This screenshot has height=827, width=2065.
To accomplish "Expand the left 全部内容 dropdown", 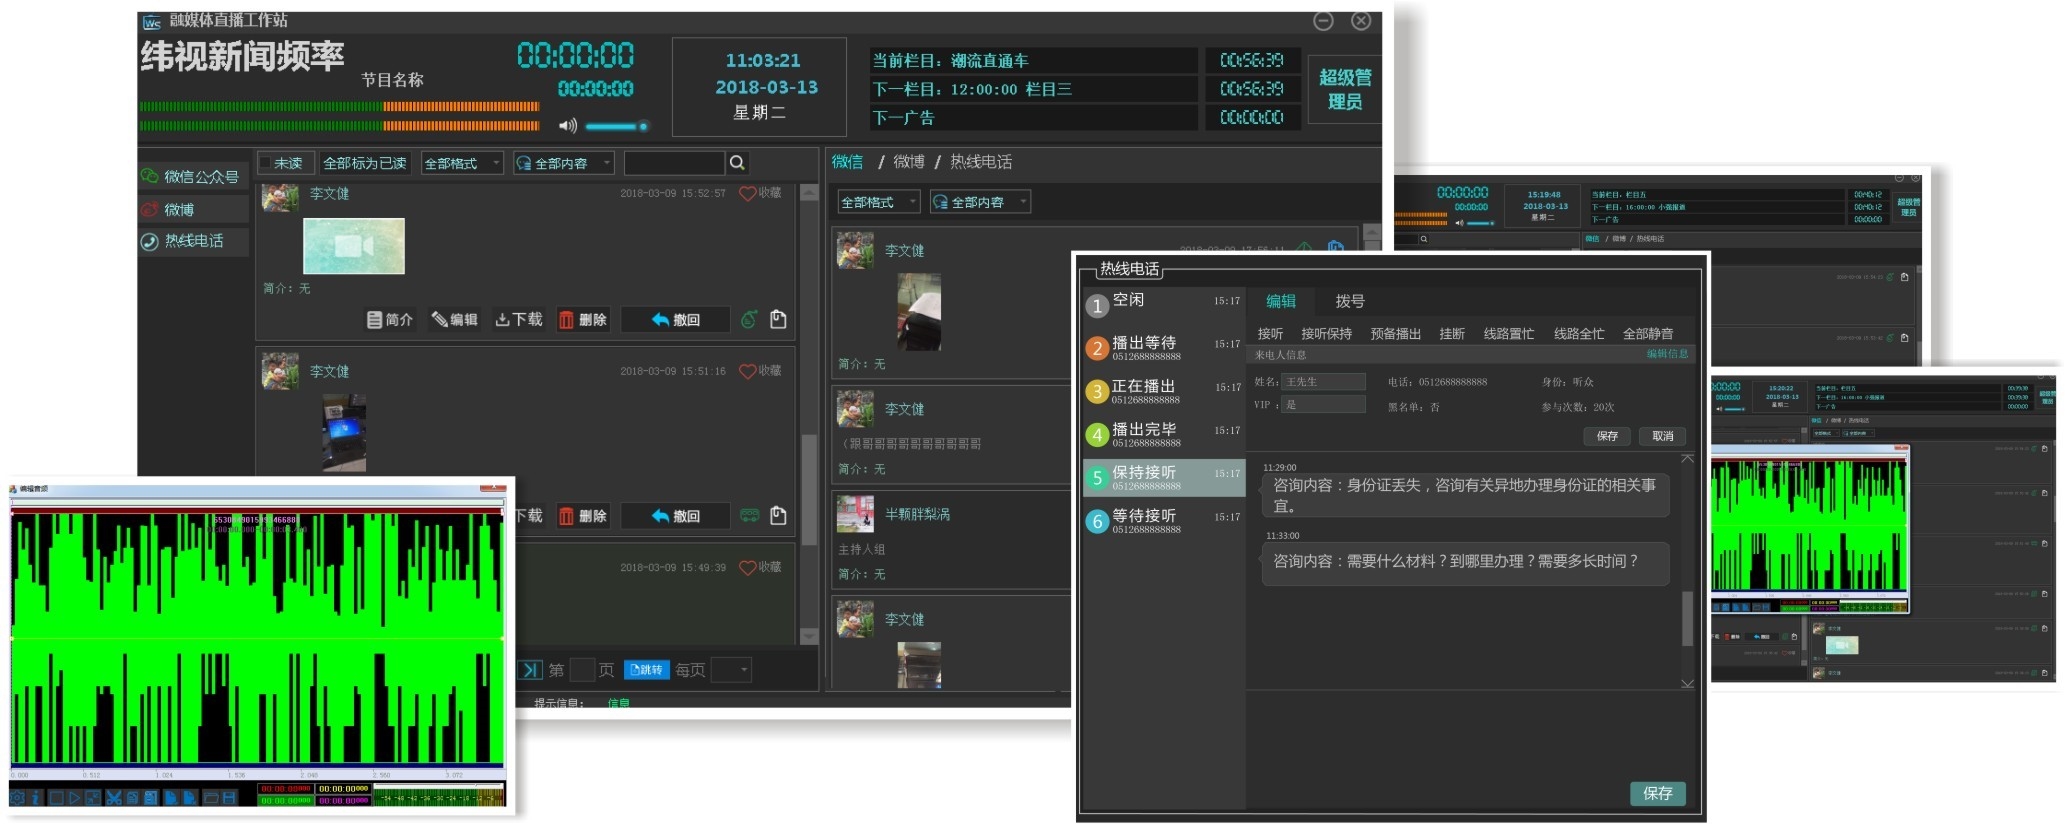I will [563, 163].
